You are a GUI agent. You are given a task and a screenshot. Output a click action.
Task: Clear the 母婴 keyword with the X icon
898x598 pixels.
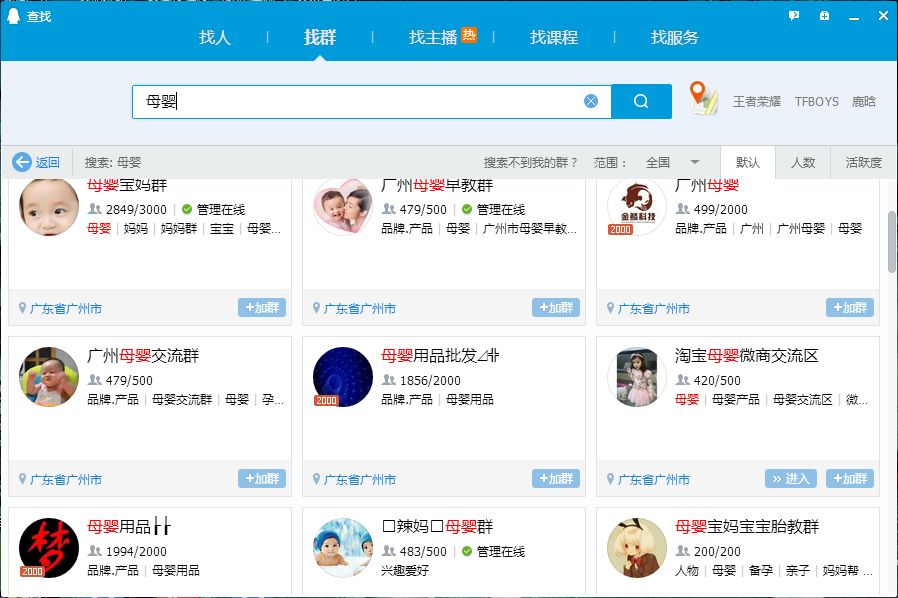[592, 101]
